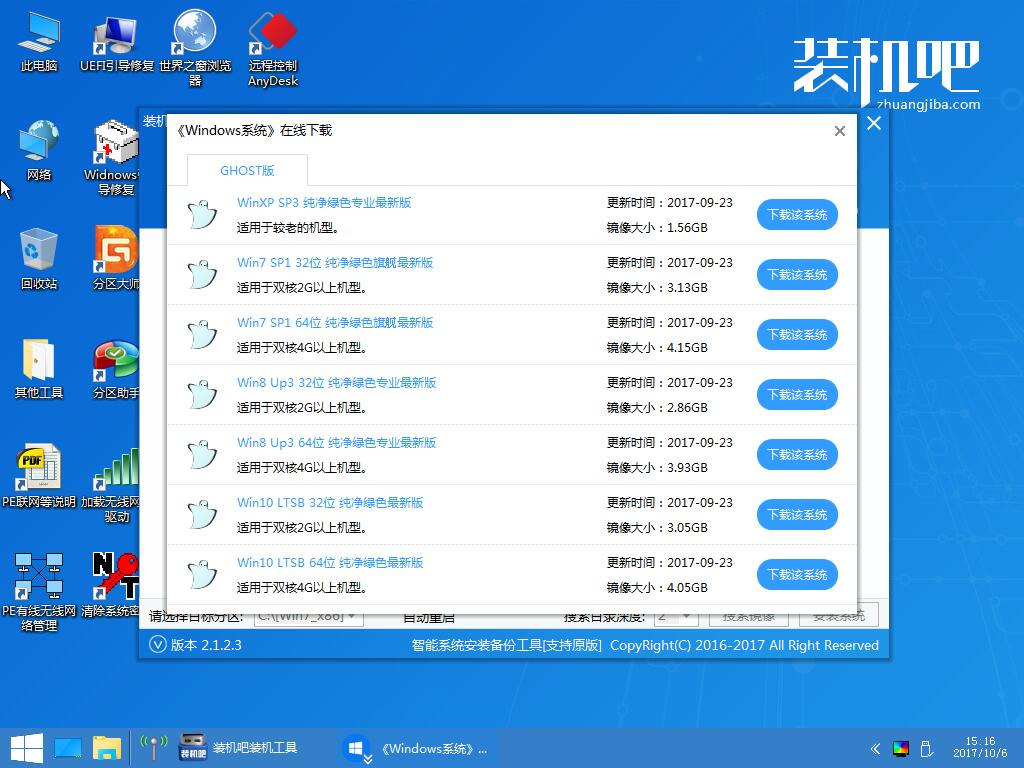Download Win8 Up3 32位 system

pos(797,394)
